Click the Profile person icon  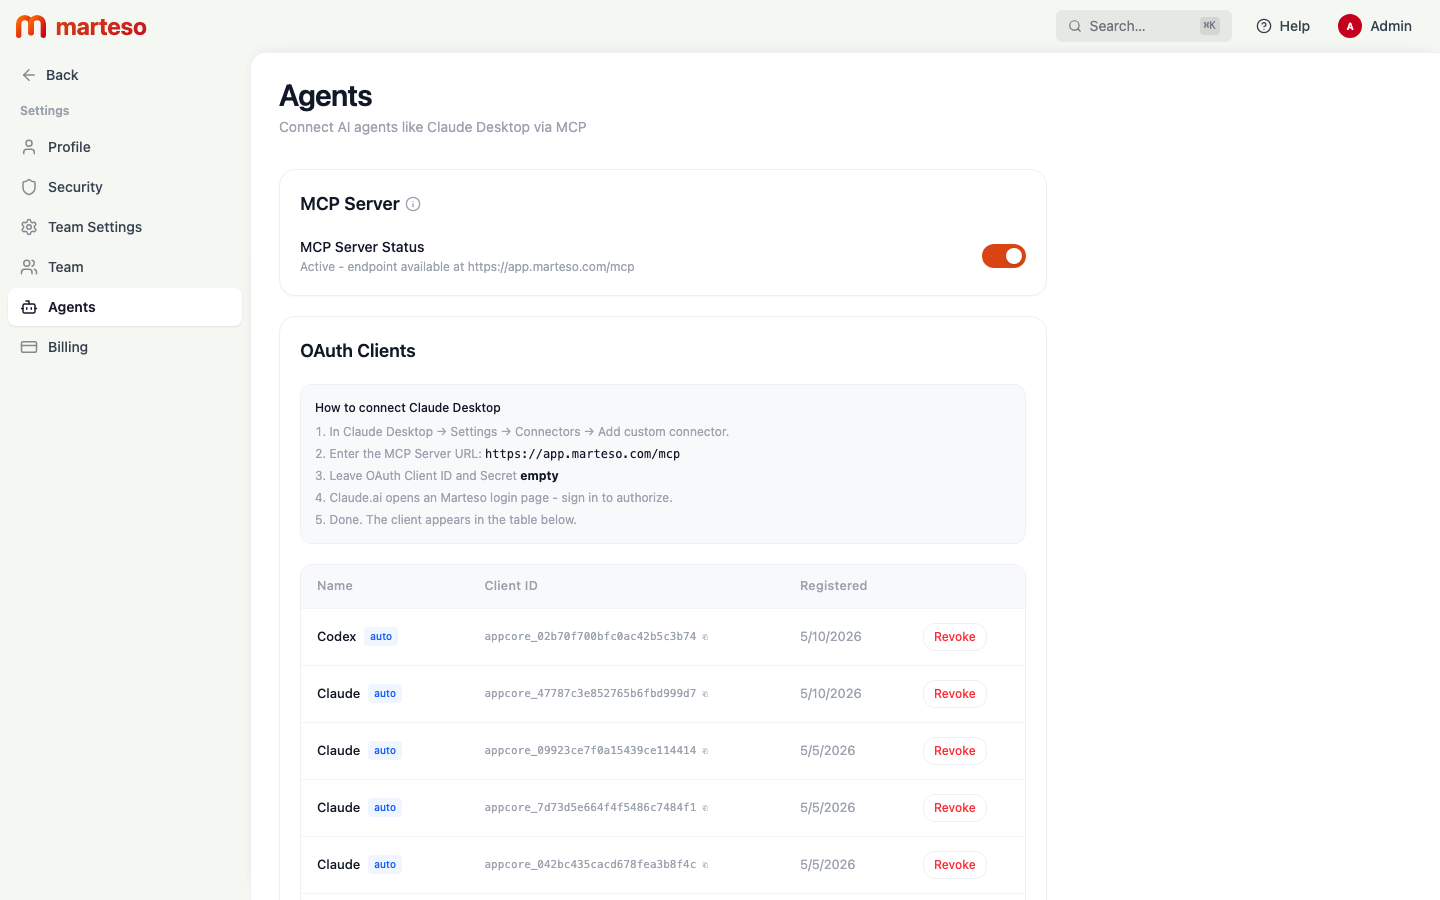click(29, 147)
